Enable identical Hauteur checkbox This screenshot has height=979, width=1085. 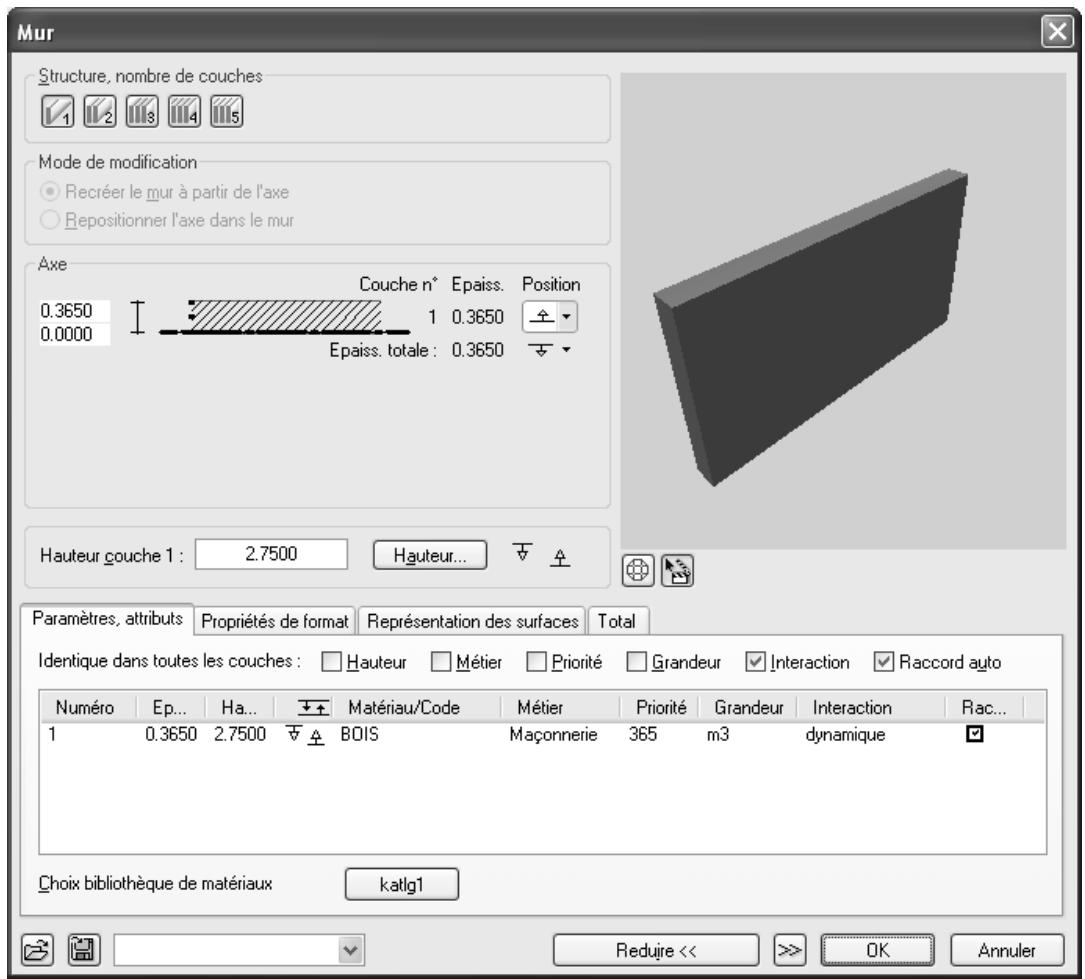pos(331,662)
